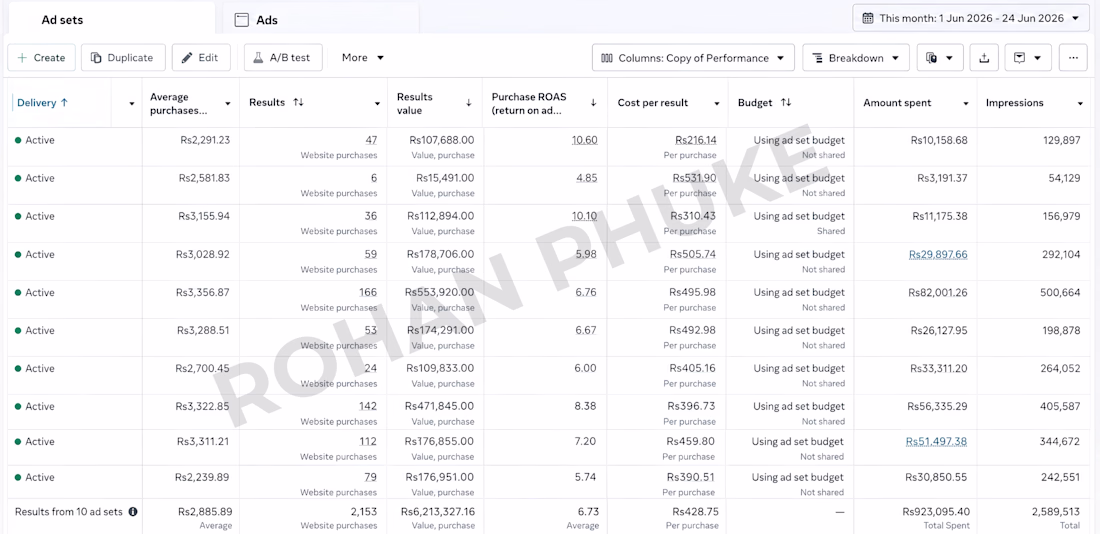This screenshot has width=1100, height=534.
Task: Click the Create button
Action: [x=41, y=58]
